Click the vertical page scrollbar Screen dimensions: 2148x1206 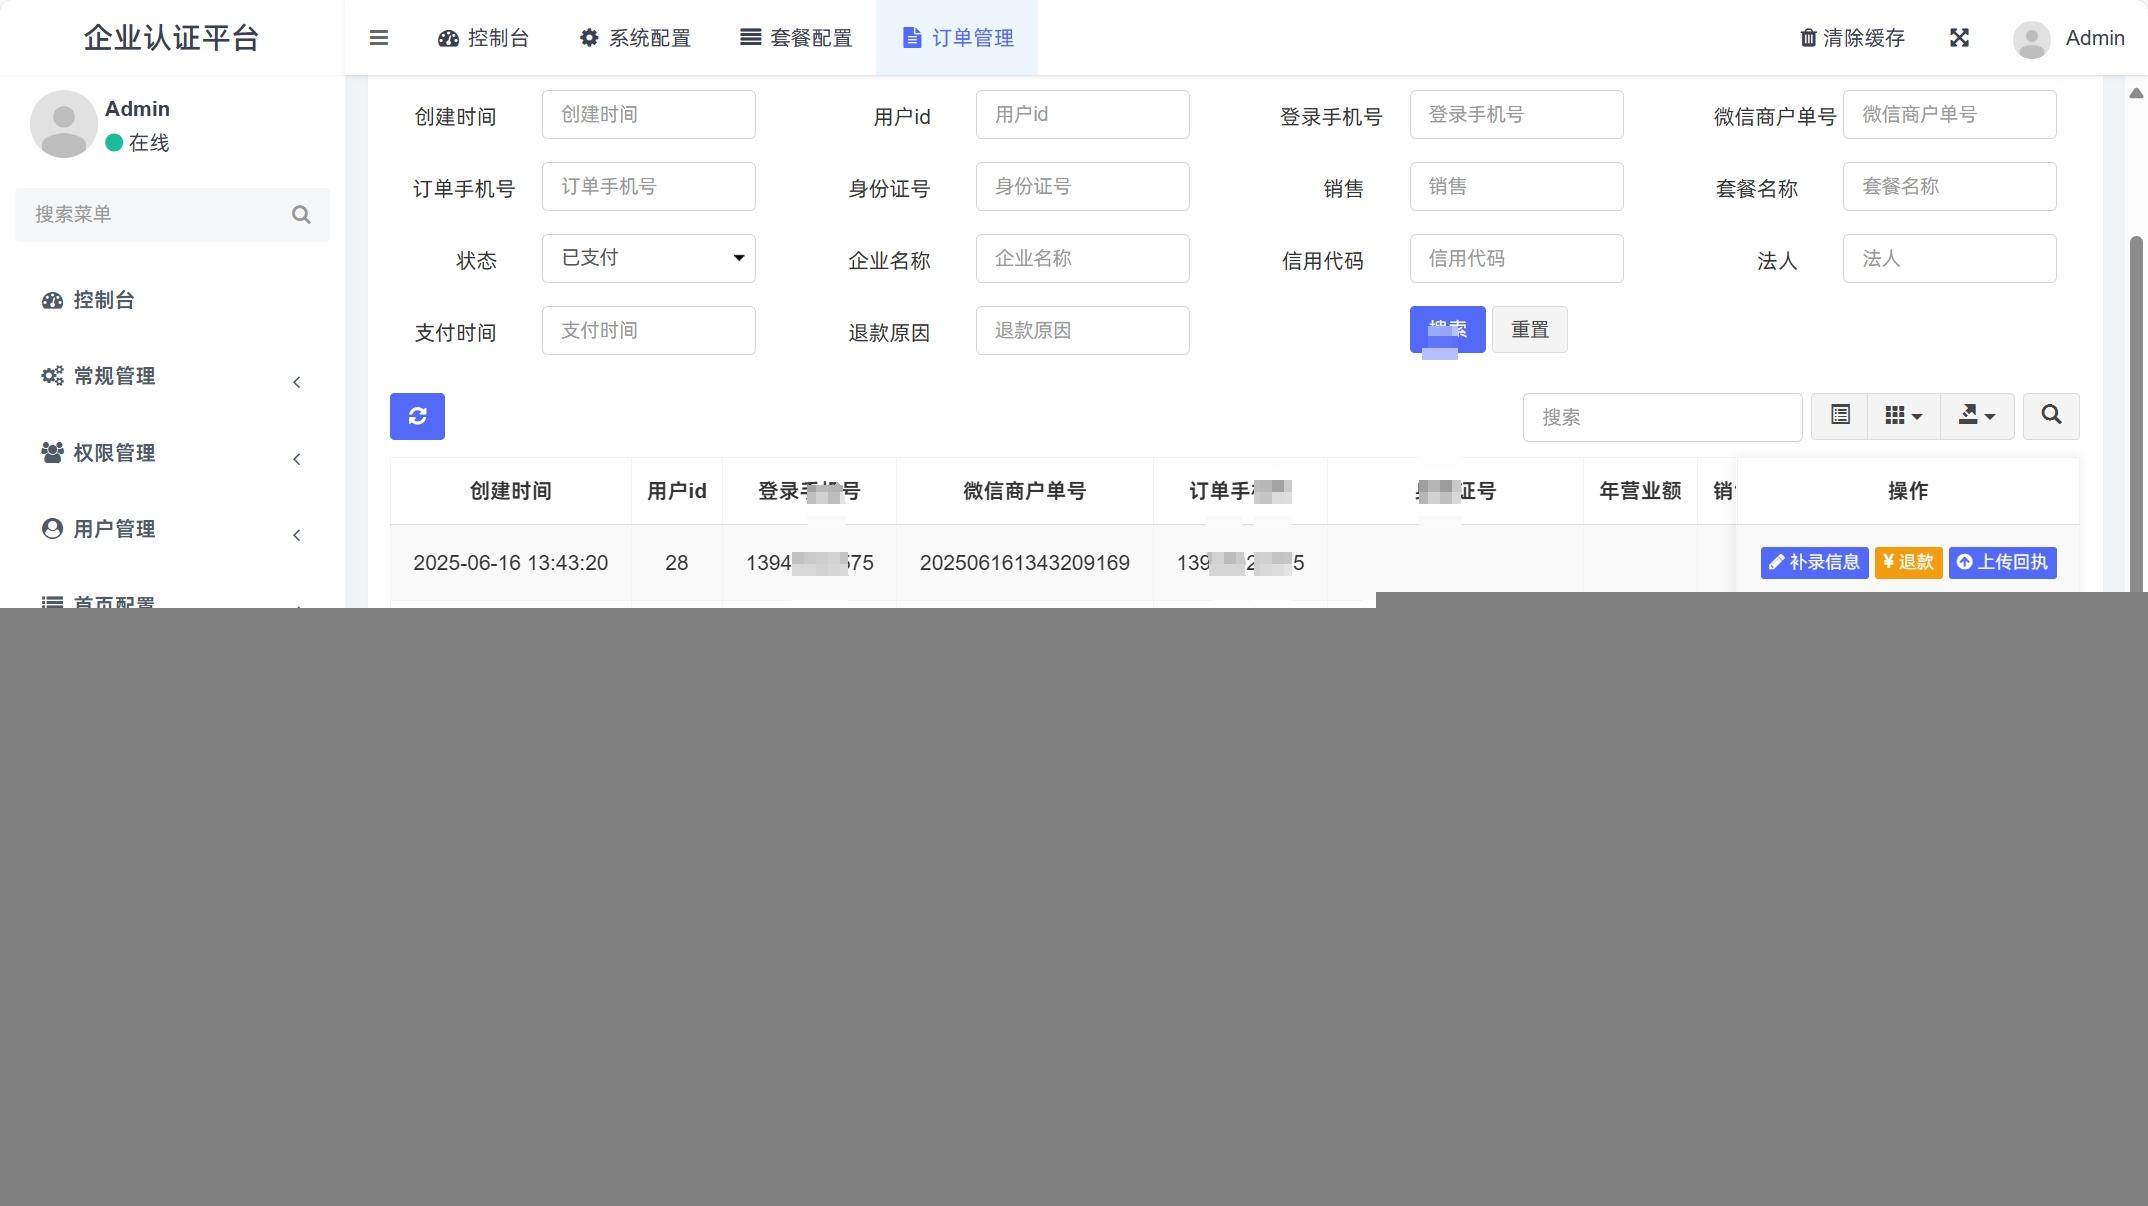(2136, 400)
